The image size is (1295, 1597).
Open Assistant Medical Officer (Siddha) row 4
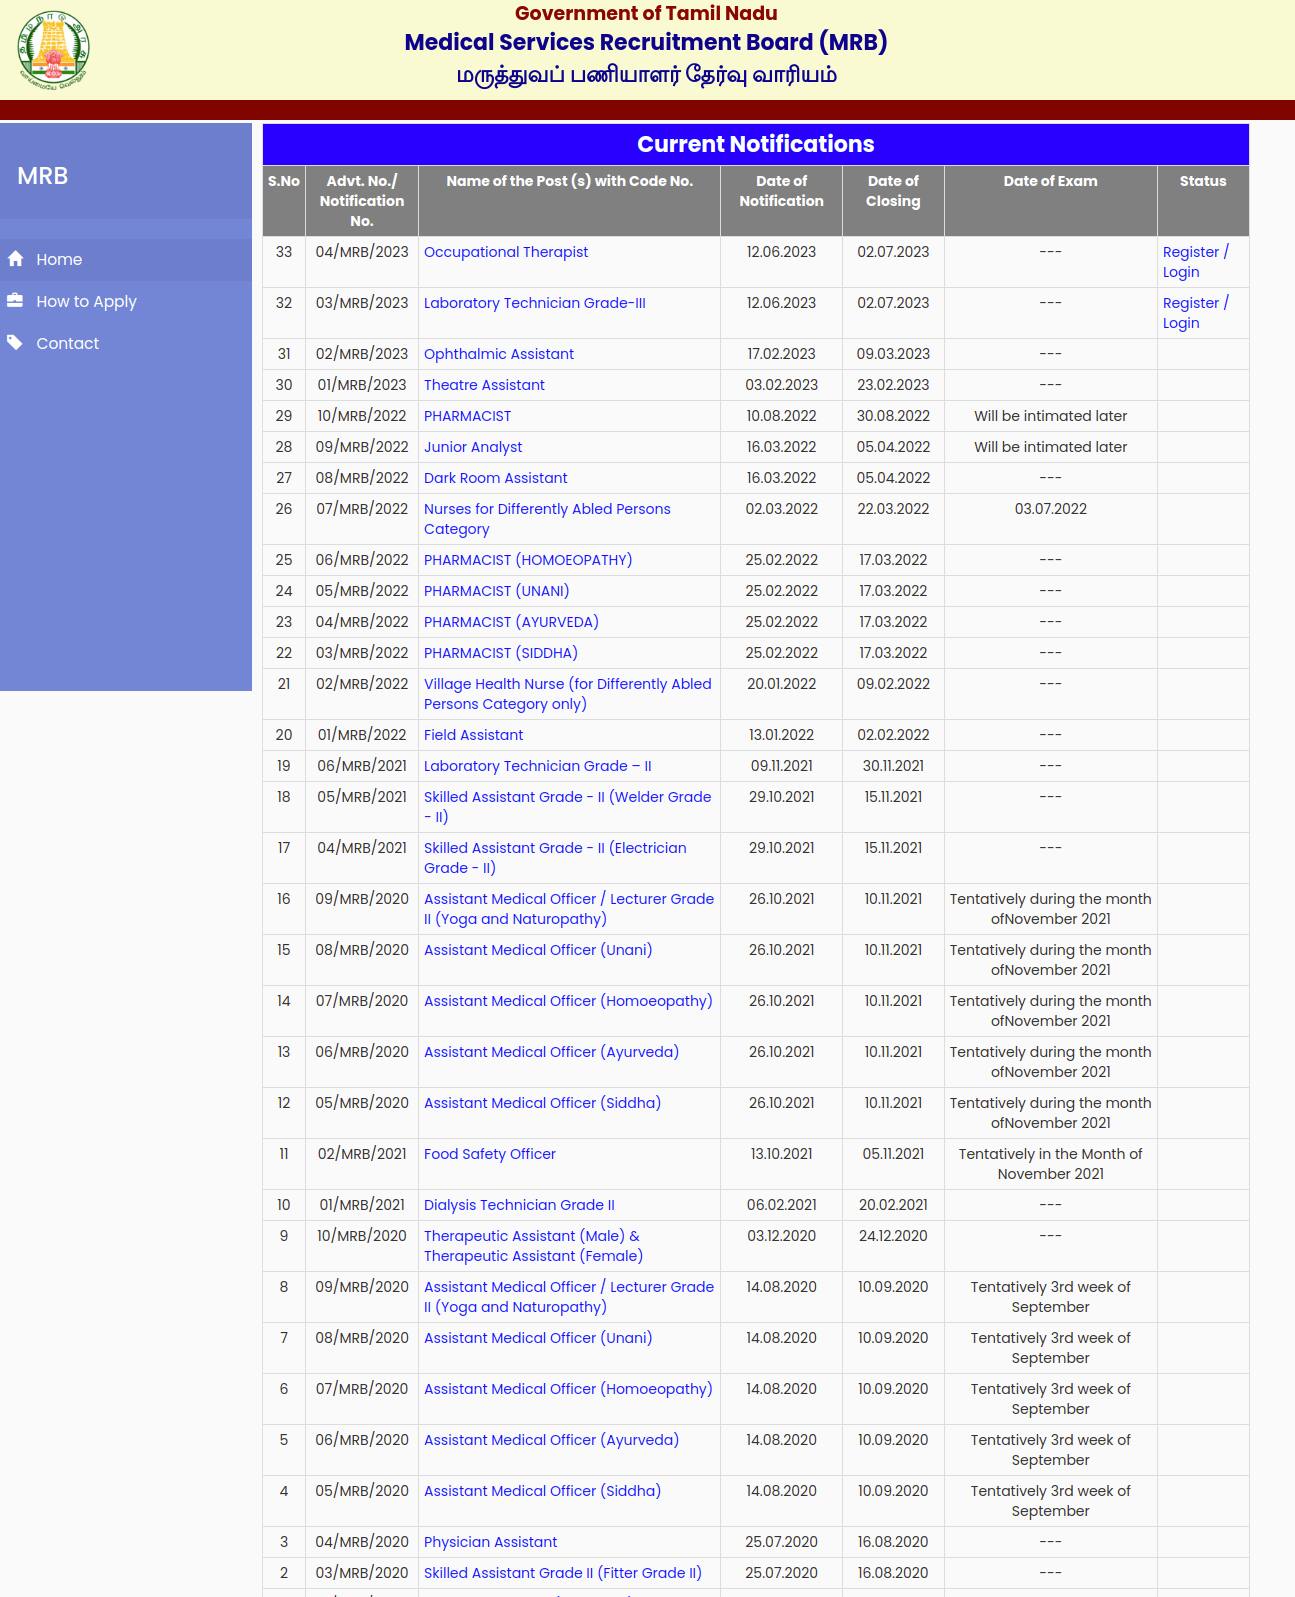click(x=542, y=1491)
